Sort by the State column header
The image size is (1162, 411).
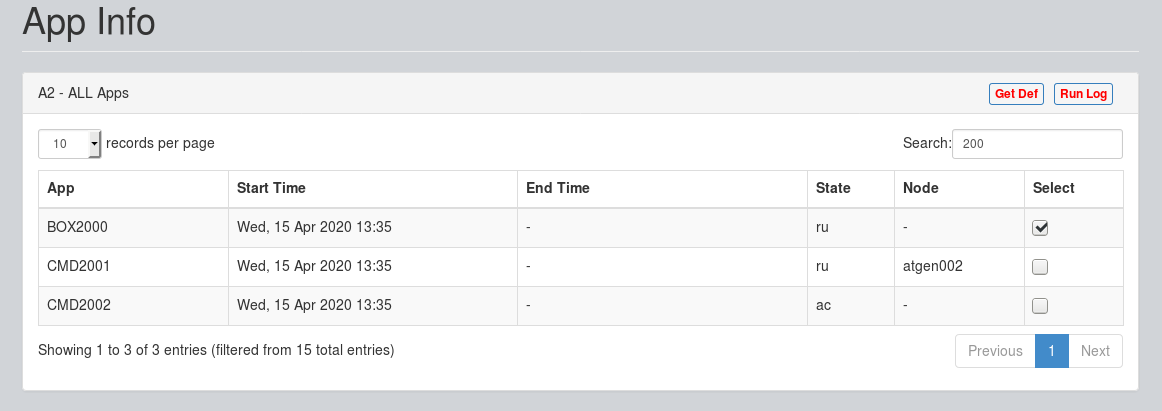[851, 189]
